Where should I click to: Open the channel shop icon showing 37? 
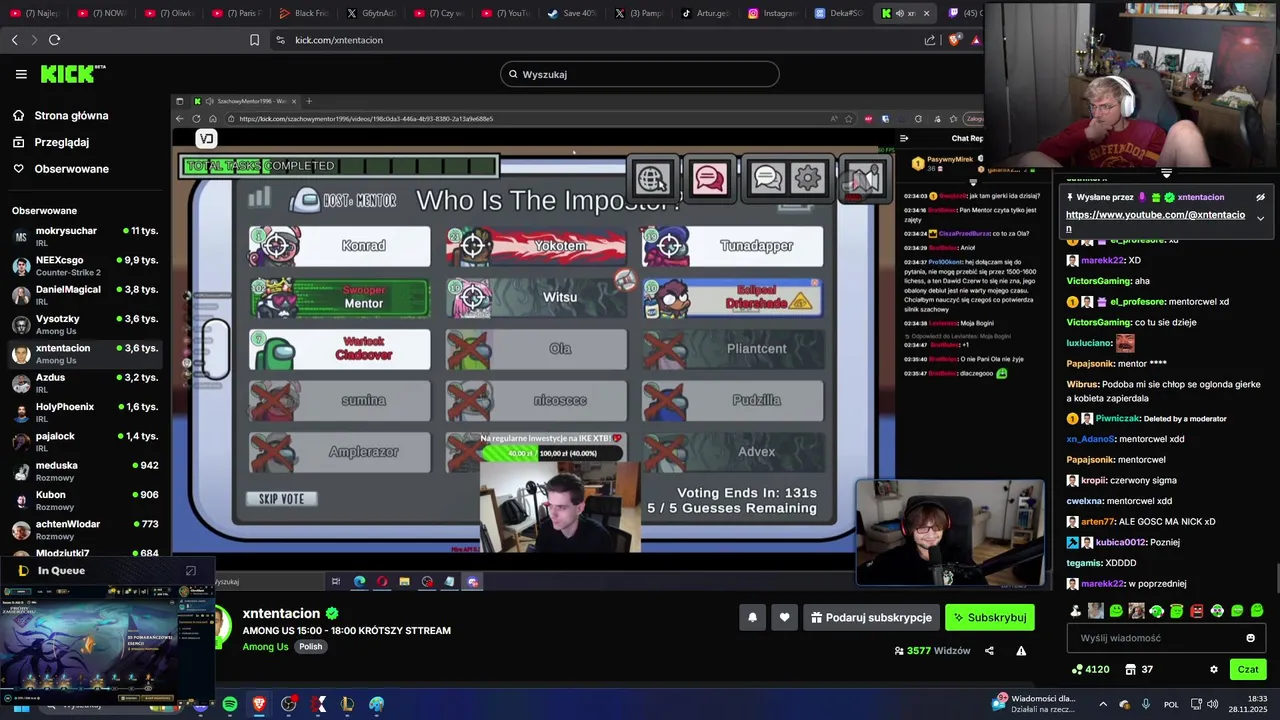point(1139,669)
